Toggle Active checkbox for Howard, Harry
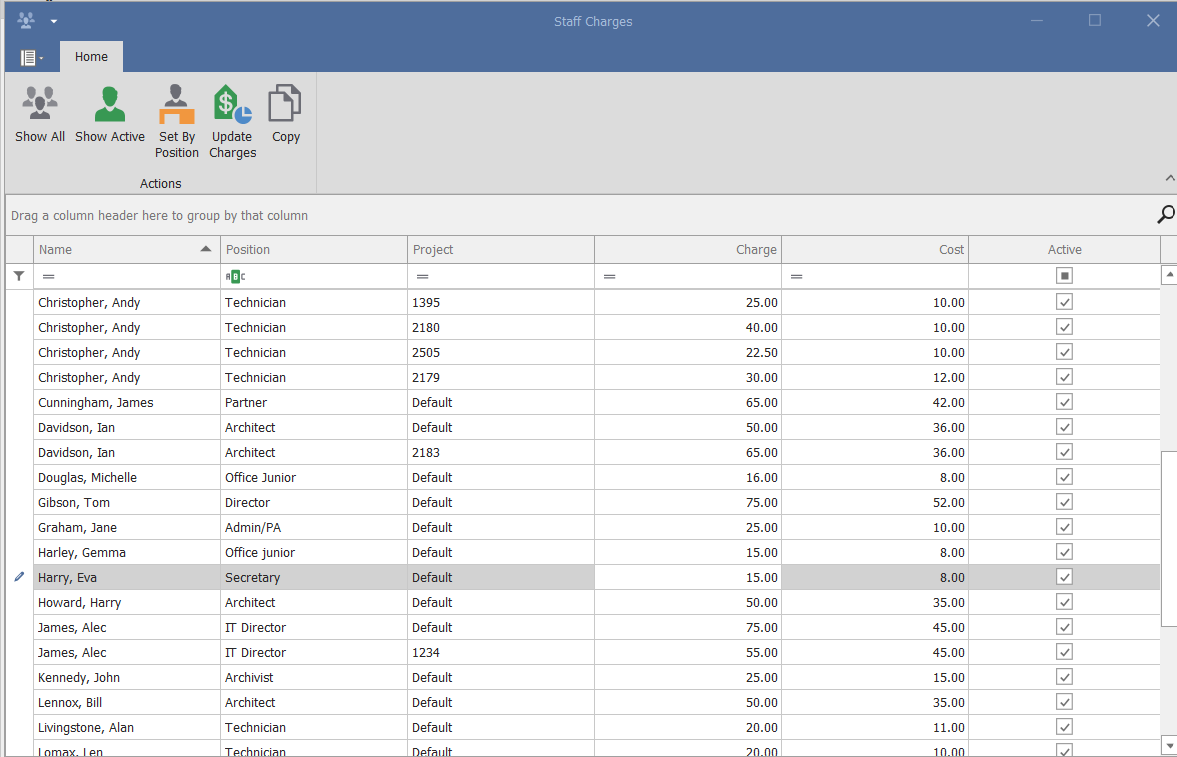Image resolution: width=1177 pixels, height=757 pixels. (x=1064, y=602)
